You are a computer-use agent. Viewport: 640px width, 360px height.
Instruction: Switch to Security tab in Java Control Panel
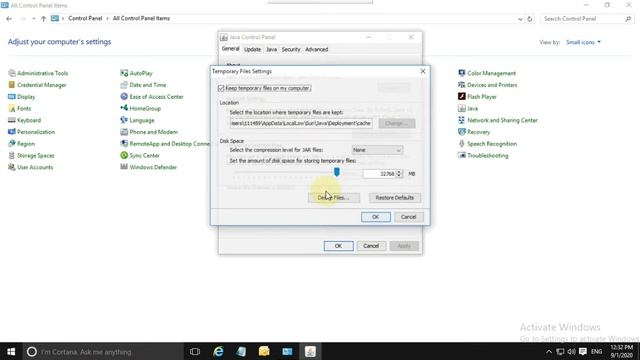pos(291,49)
